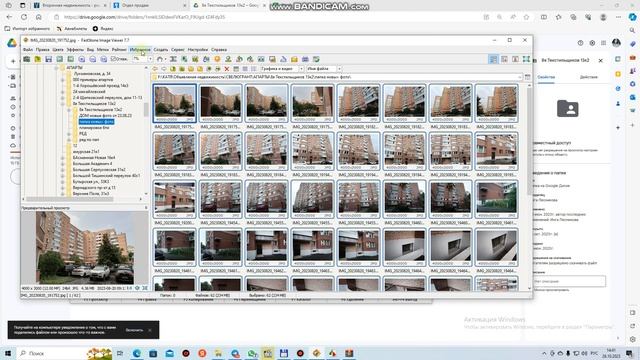Screen dimensions: 640x360
Task: Click the Edge browser refresh icon
Action: pos(24,17)
